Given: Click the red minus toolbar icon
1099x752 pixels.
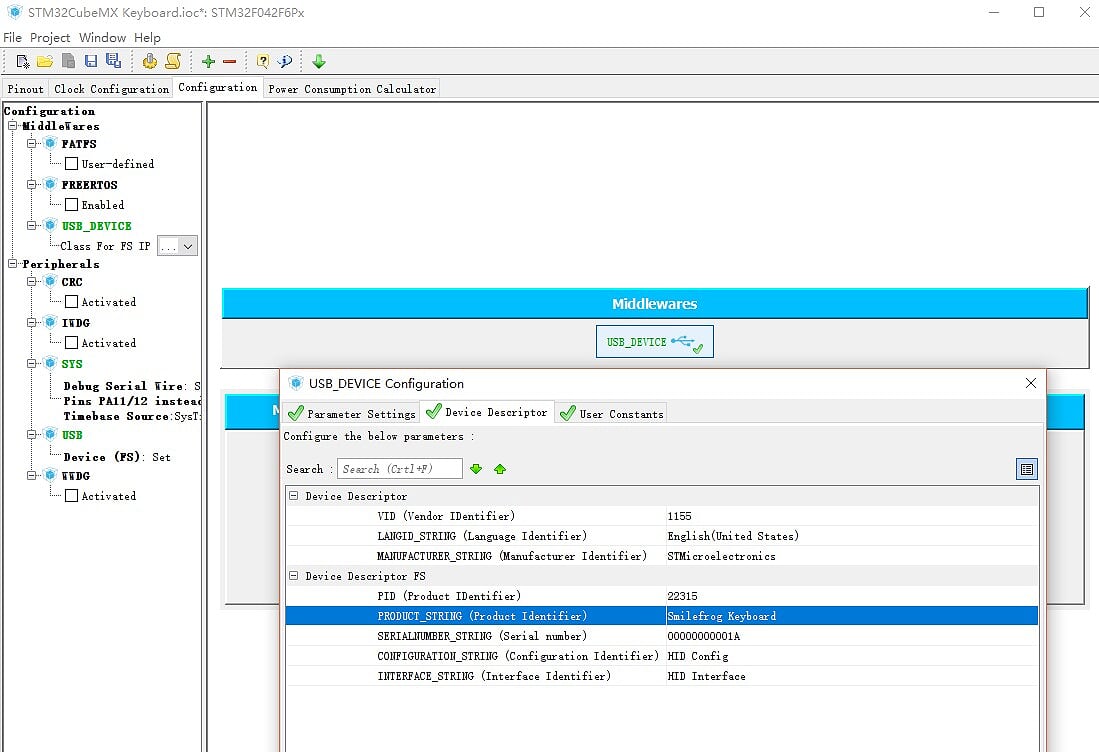Looking at the screenshot, I should coord(229,62).
